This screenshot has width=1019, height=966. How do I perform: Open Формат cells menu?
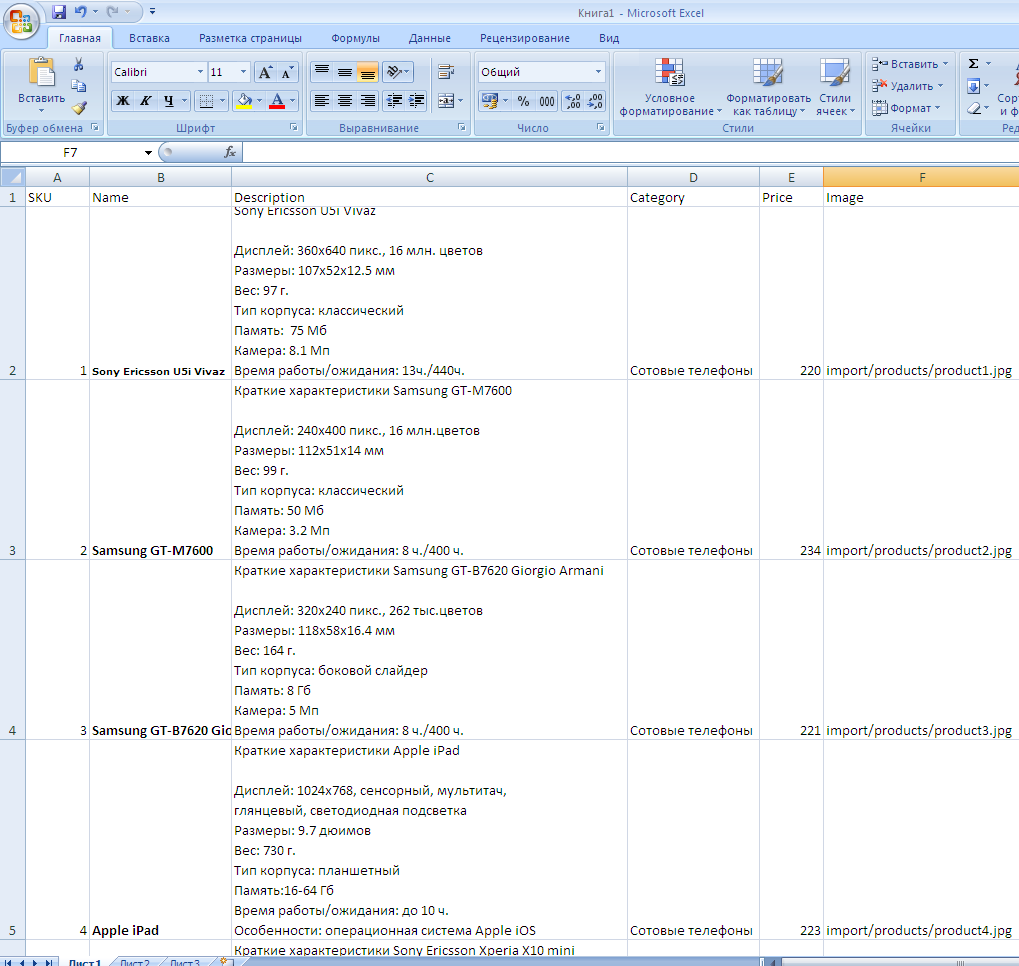(x=906, y=108)
